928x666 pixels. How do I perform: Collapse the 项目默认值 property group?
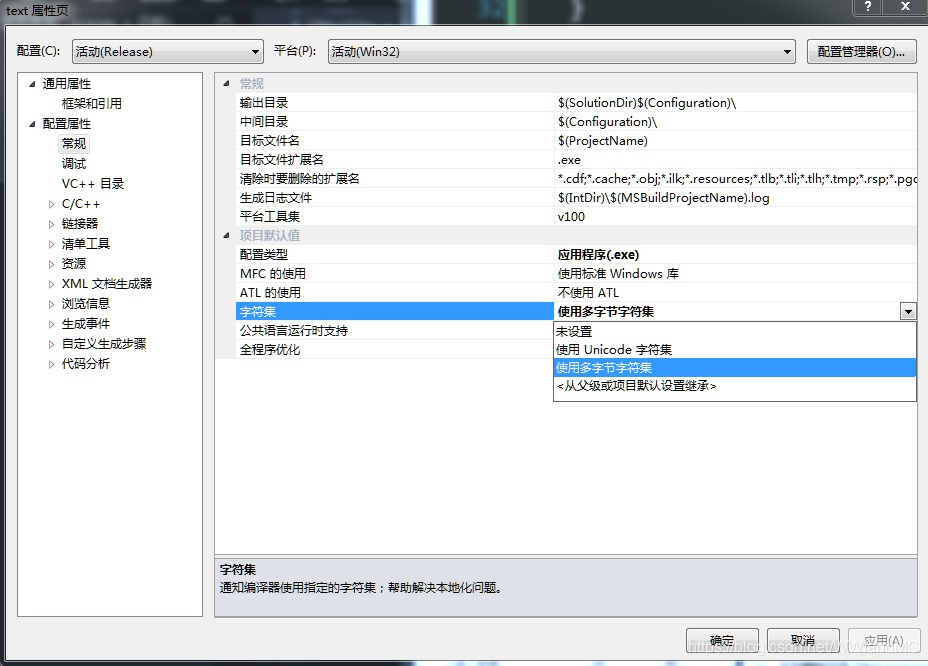[226, 236]
